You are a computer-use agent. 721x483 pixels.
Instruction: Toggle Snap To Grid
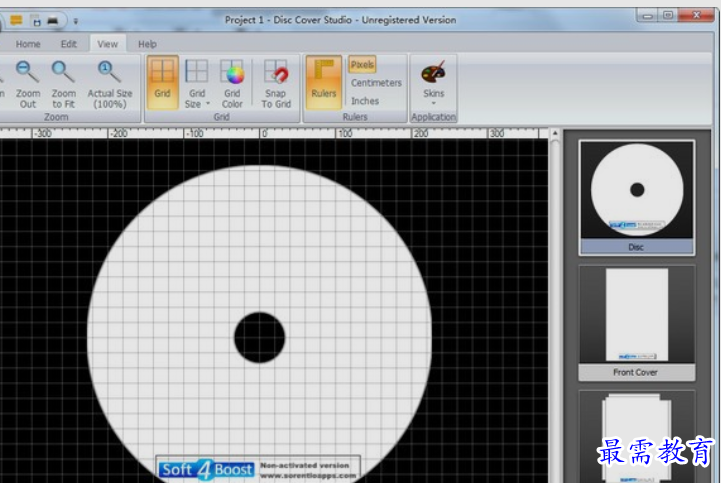pyautogui.click(x=276, y=84)
